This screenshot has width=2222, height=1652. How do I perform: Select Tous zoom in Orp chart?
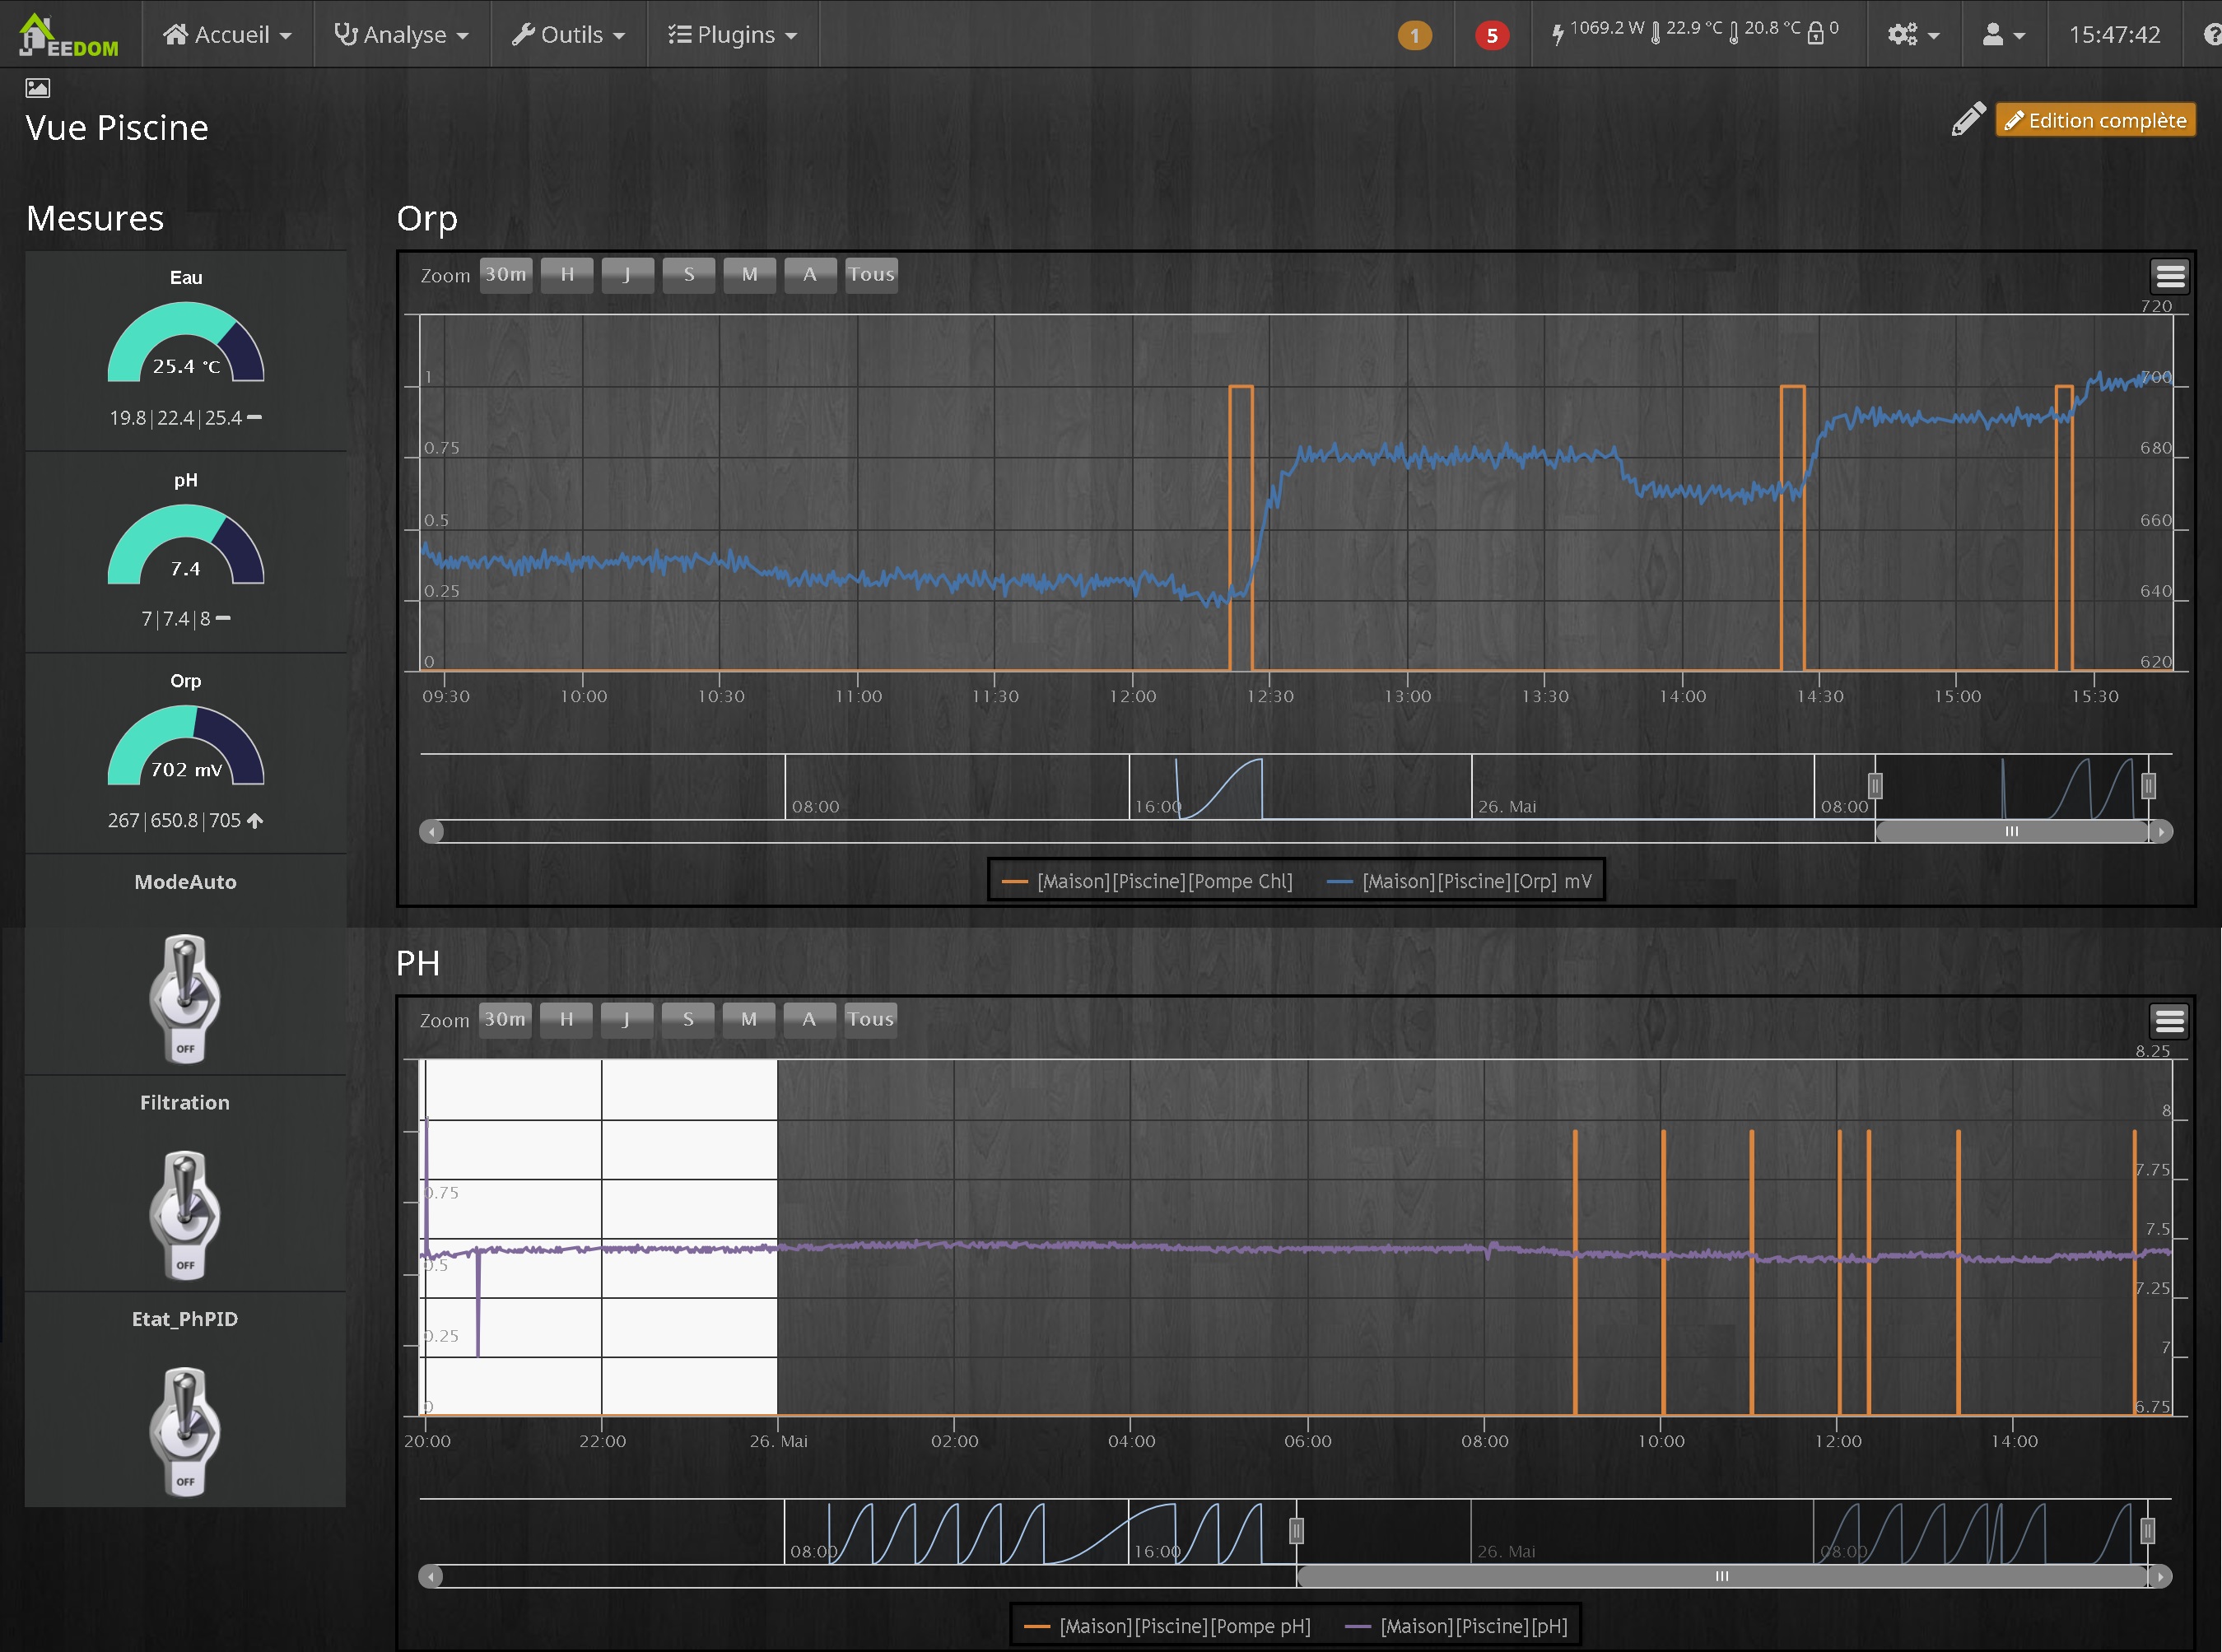pos(871,275)
